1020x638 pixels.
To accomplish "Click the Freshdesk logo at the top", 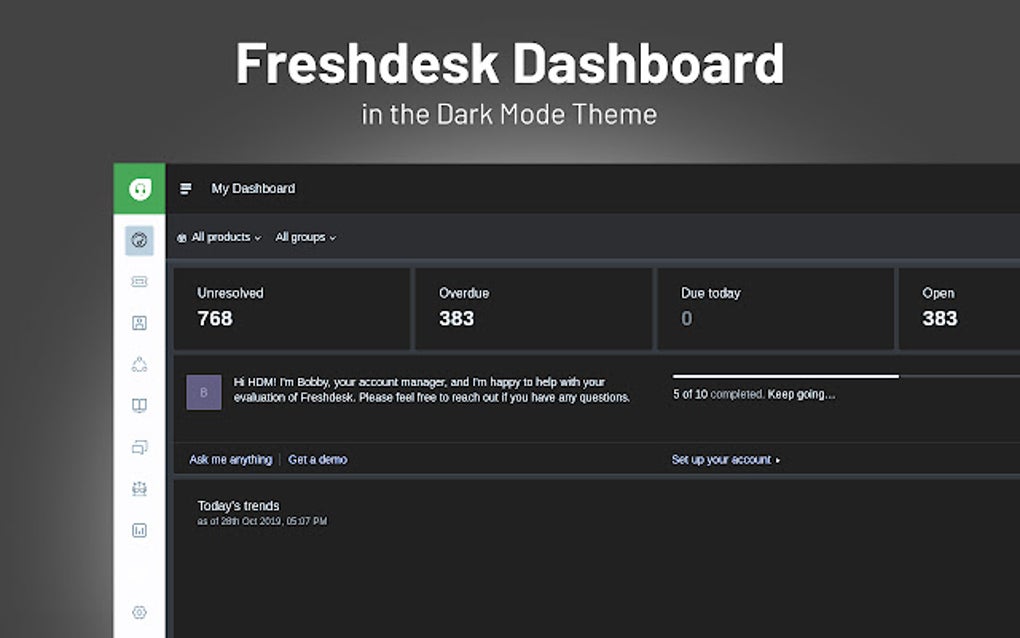I will [140, 187].
